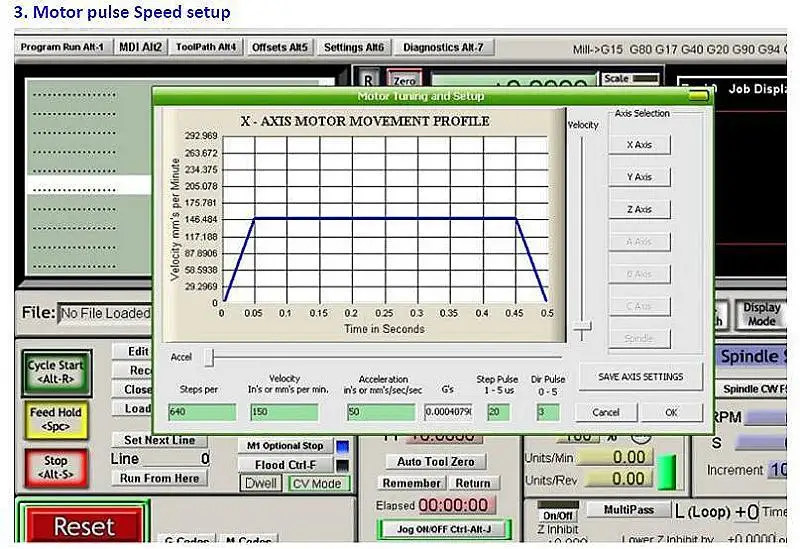This screenshot has height=549, width=800.
Task: Click the Dwell button
Action: tap(261, 483)
